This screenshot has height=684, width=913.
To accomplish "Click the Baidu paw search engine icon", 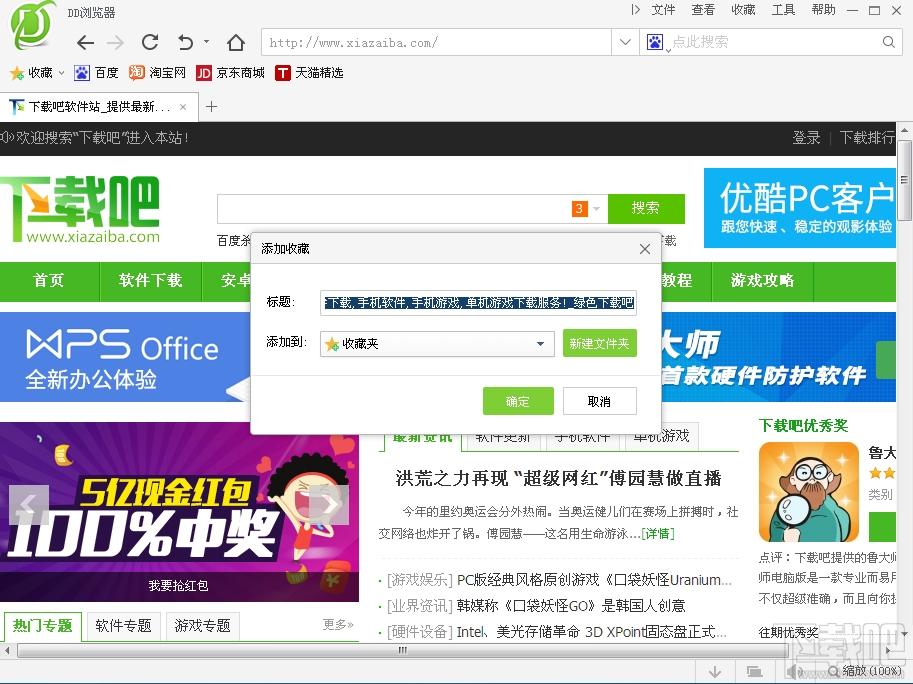I will [x=655, y=42].
